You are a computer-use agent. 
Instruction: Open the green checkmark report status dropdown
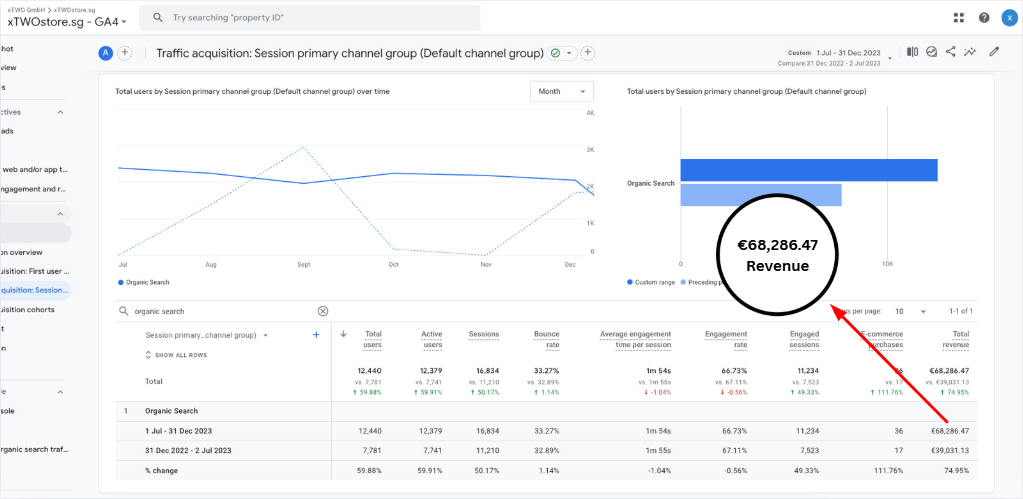(562, 53)
